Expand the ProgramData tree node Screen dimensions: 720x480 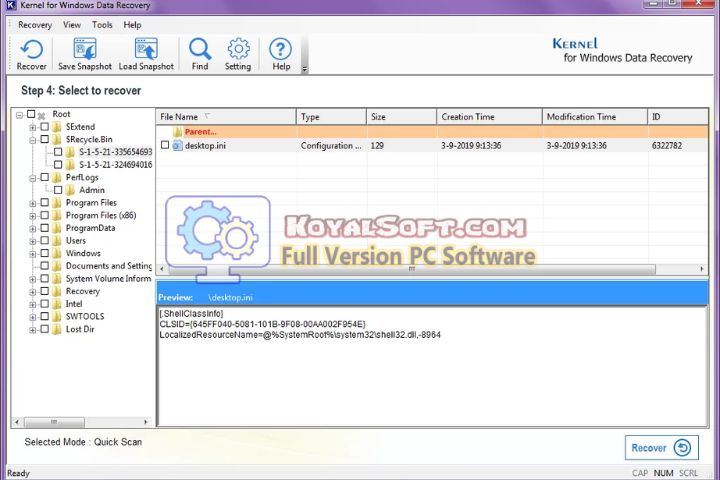(x=33, y=229)
